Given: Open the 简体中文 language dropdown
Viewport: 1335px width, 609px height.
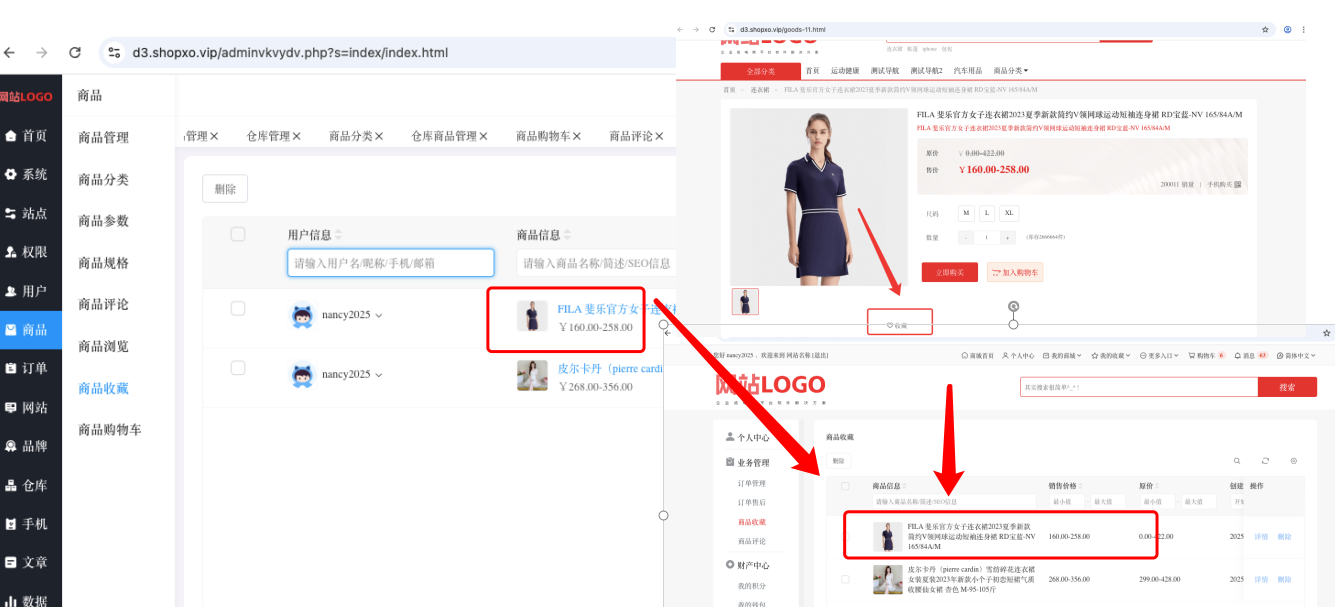Looking at the screenshot, I should [1294, 355].
